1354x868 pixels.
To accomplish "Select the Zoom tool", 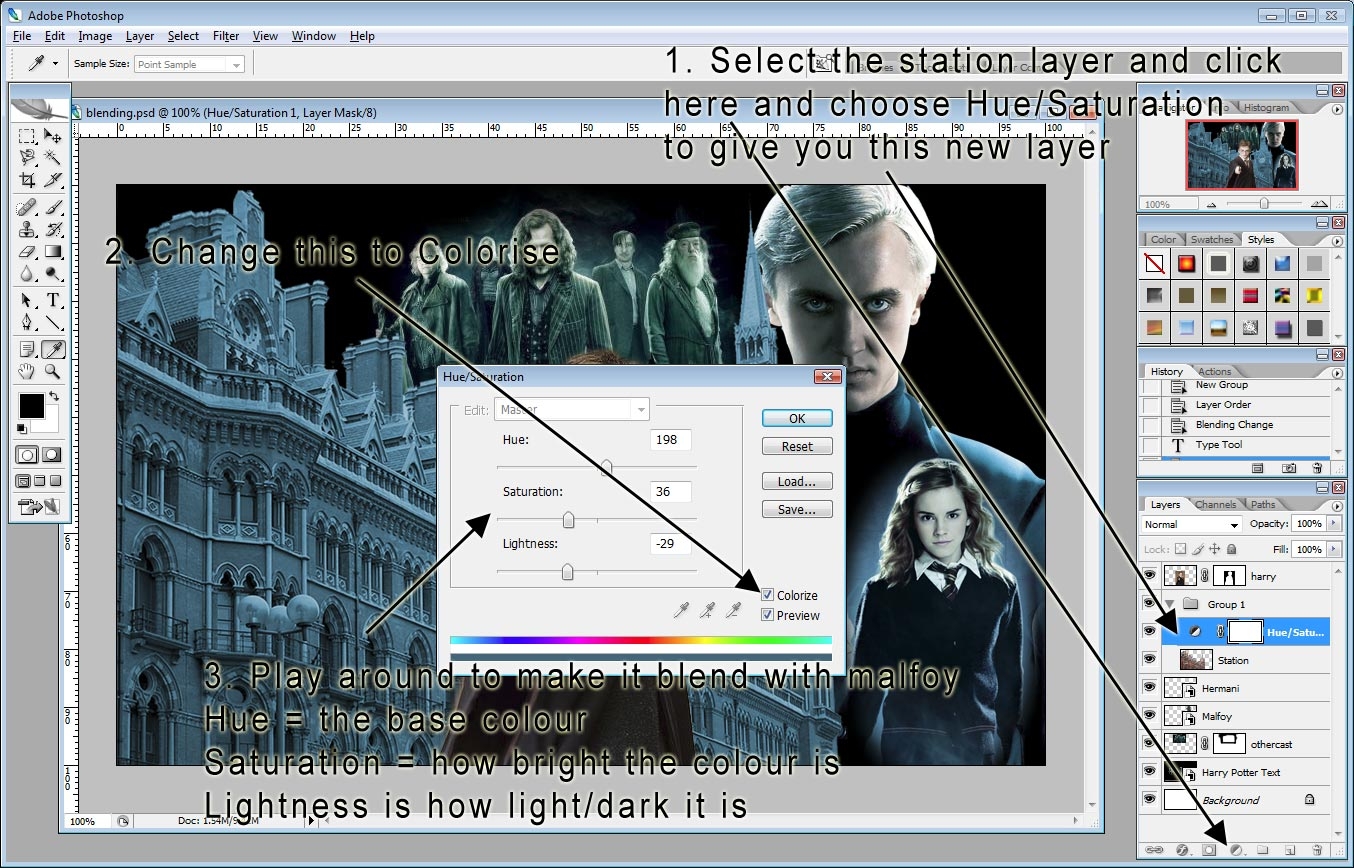I will pos(53,372).
